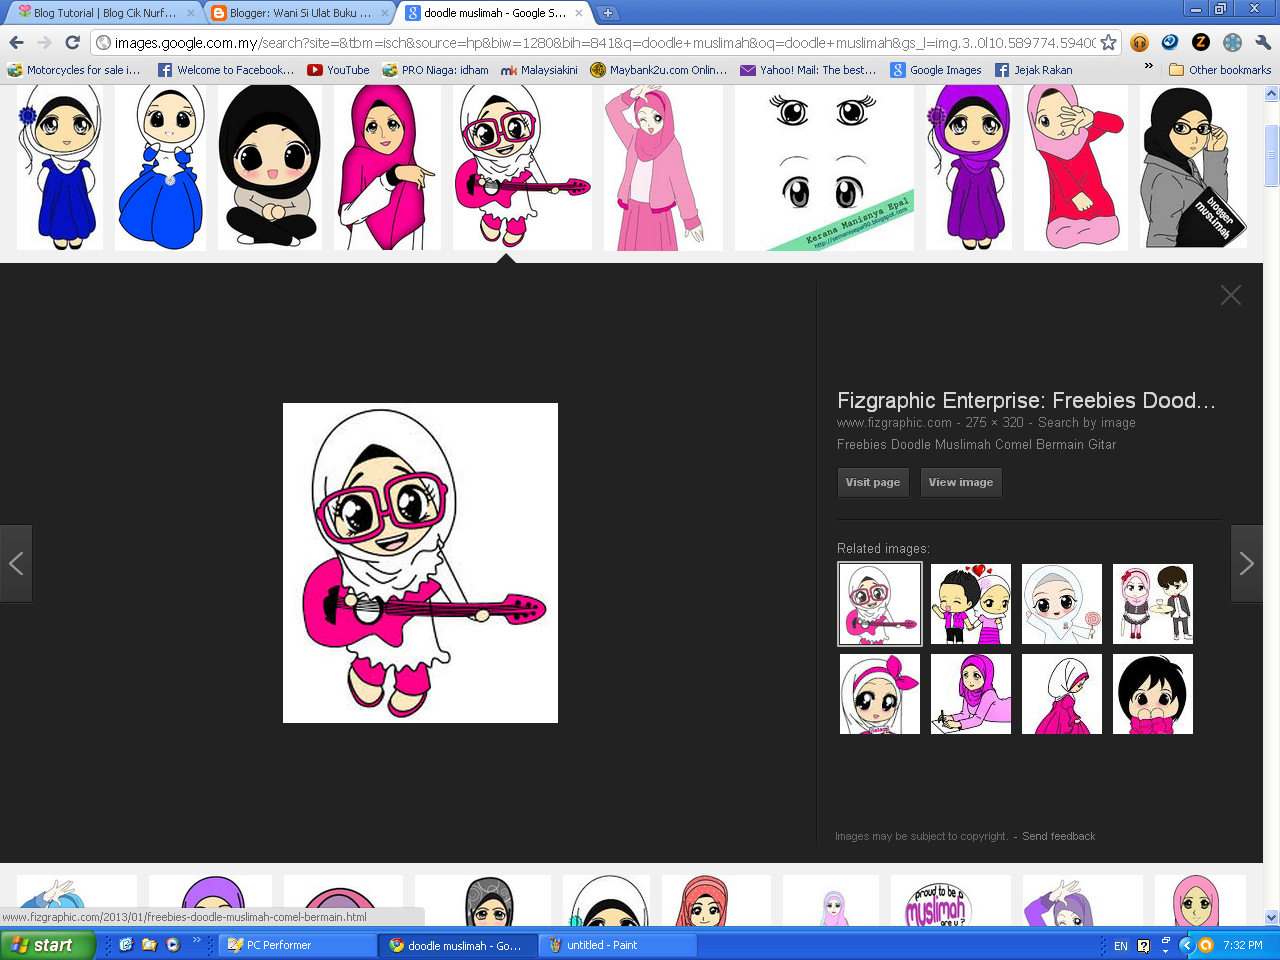Viewport: 1280px width, 960px height.
Task: Open the Chrome wrench settings menu
Action: tap(1263, 42)
